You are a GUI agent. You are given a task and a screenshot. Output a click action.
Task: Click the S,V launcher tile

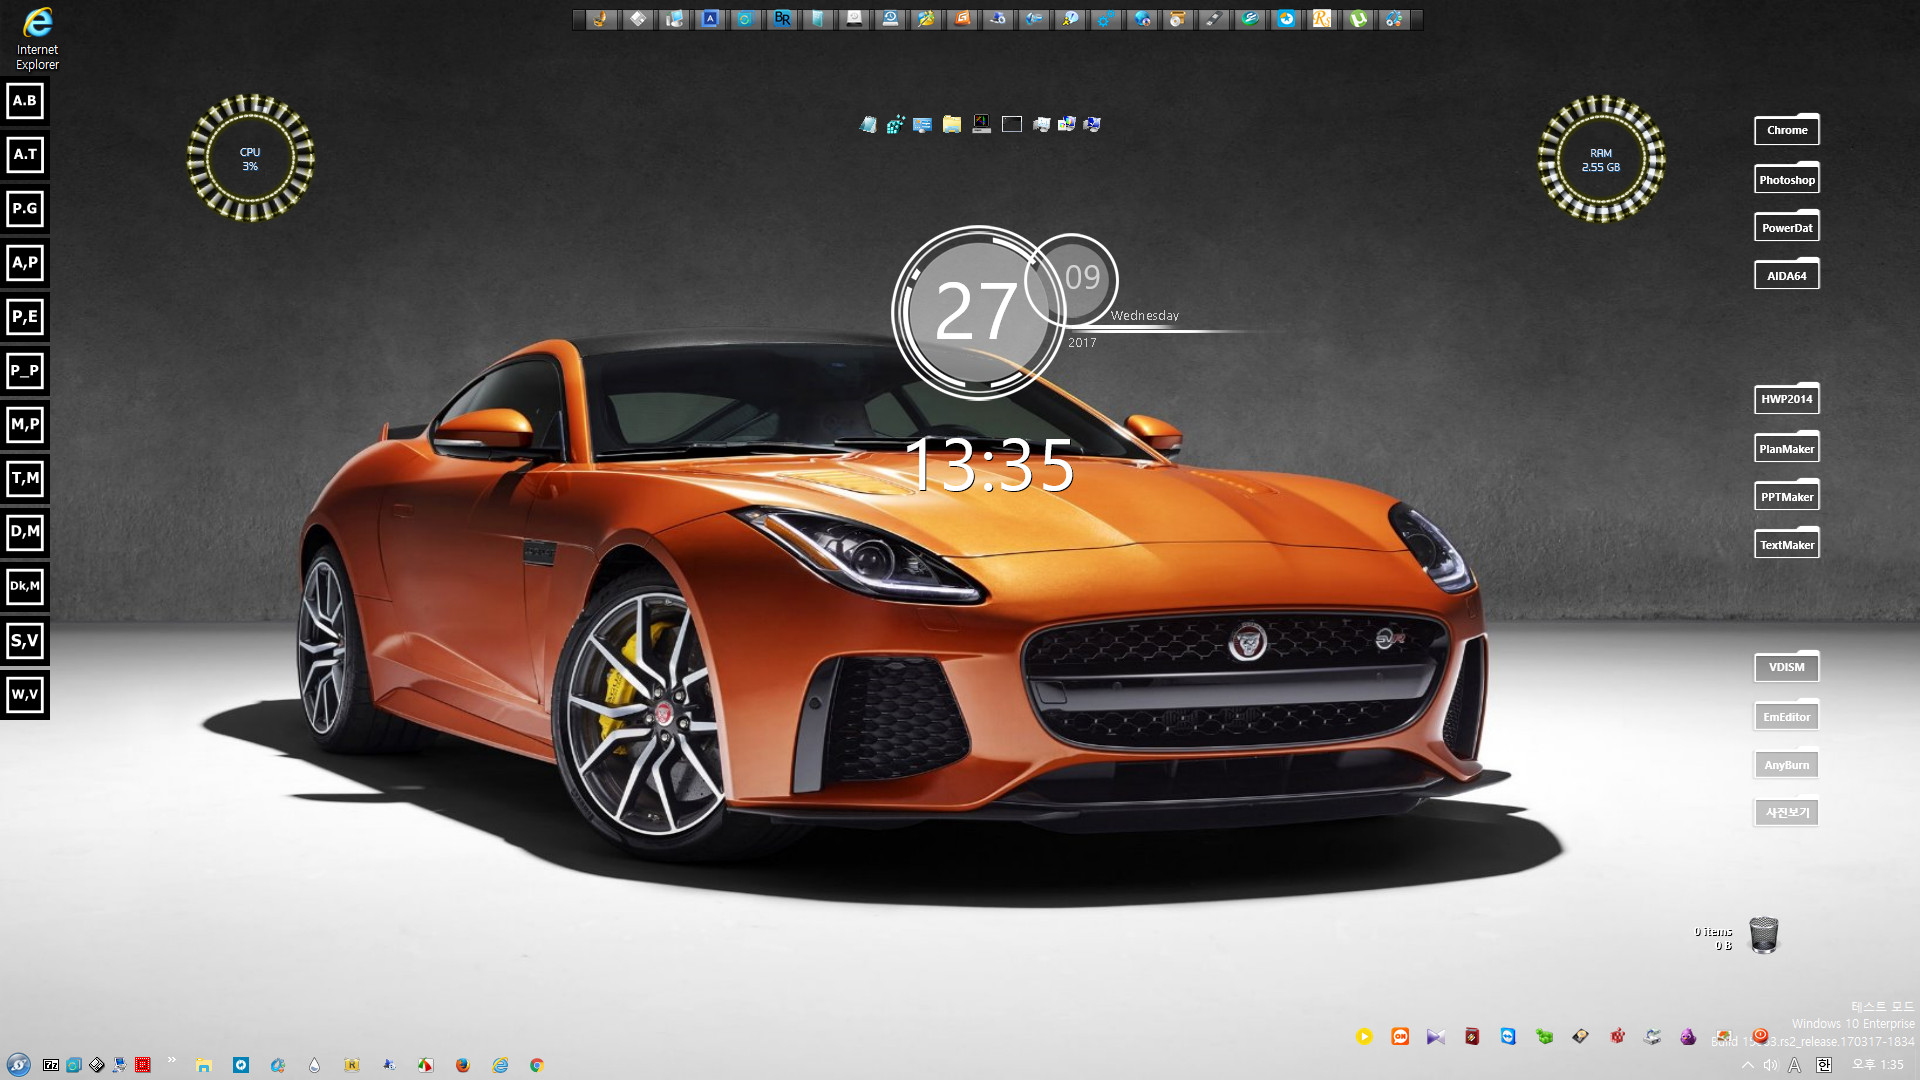coord(25,641)
